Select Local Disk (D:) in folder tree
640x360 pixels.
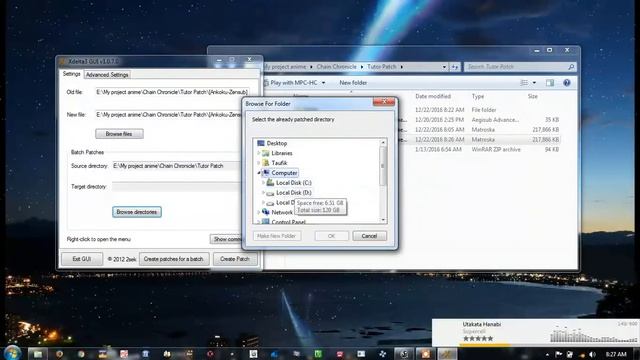point(293,192)
